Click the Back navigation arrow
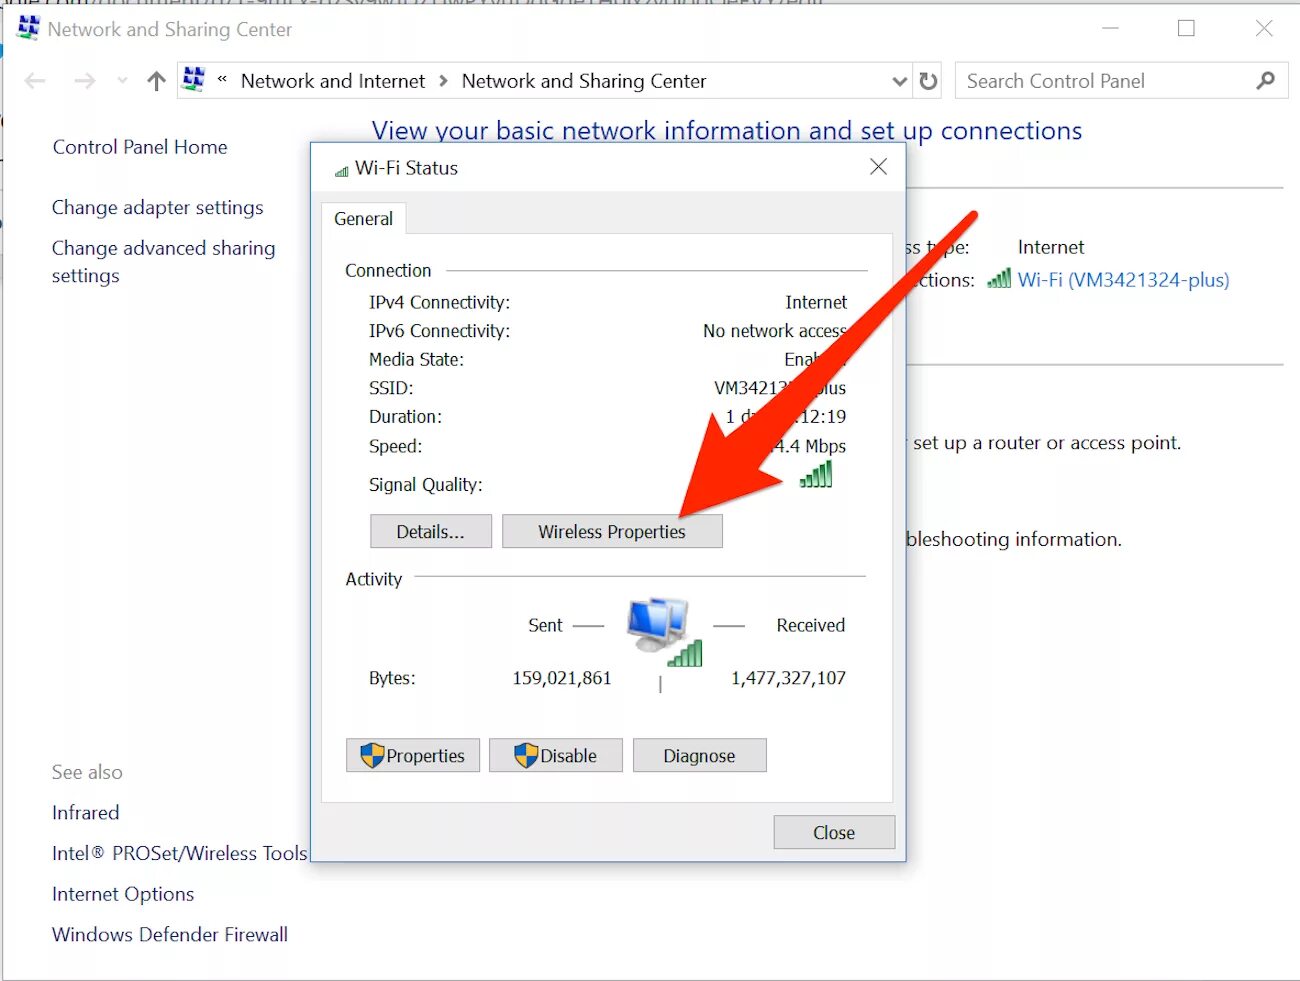This screenshot has width=1300, height=981. tap(35, 81)
